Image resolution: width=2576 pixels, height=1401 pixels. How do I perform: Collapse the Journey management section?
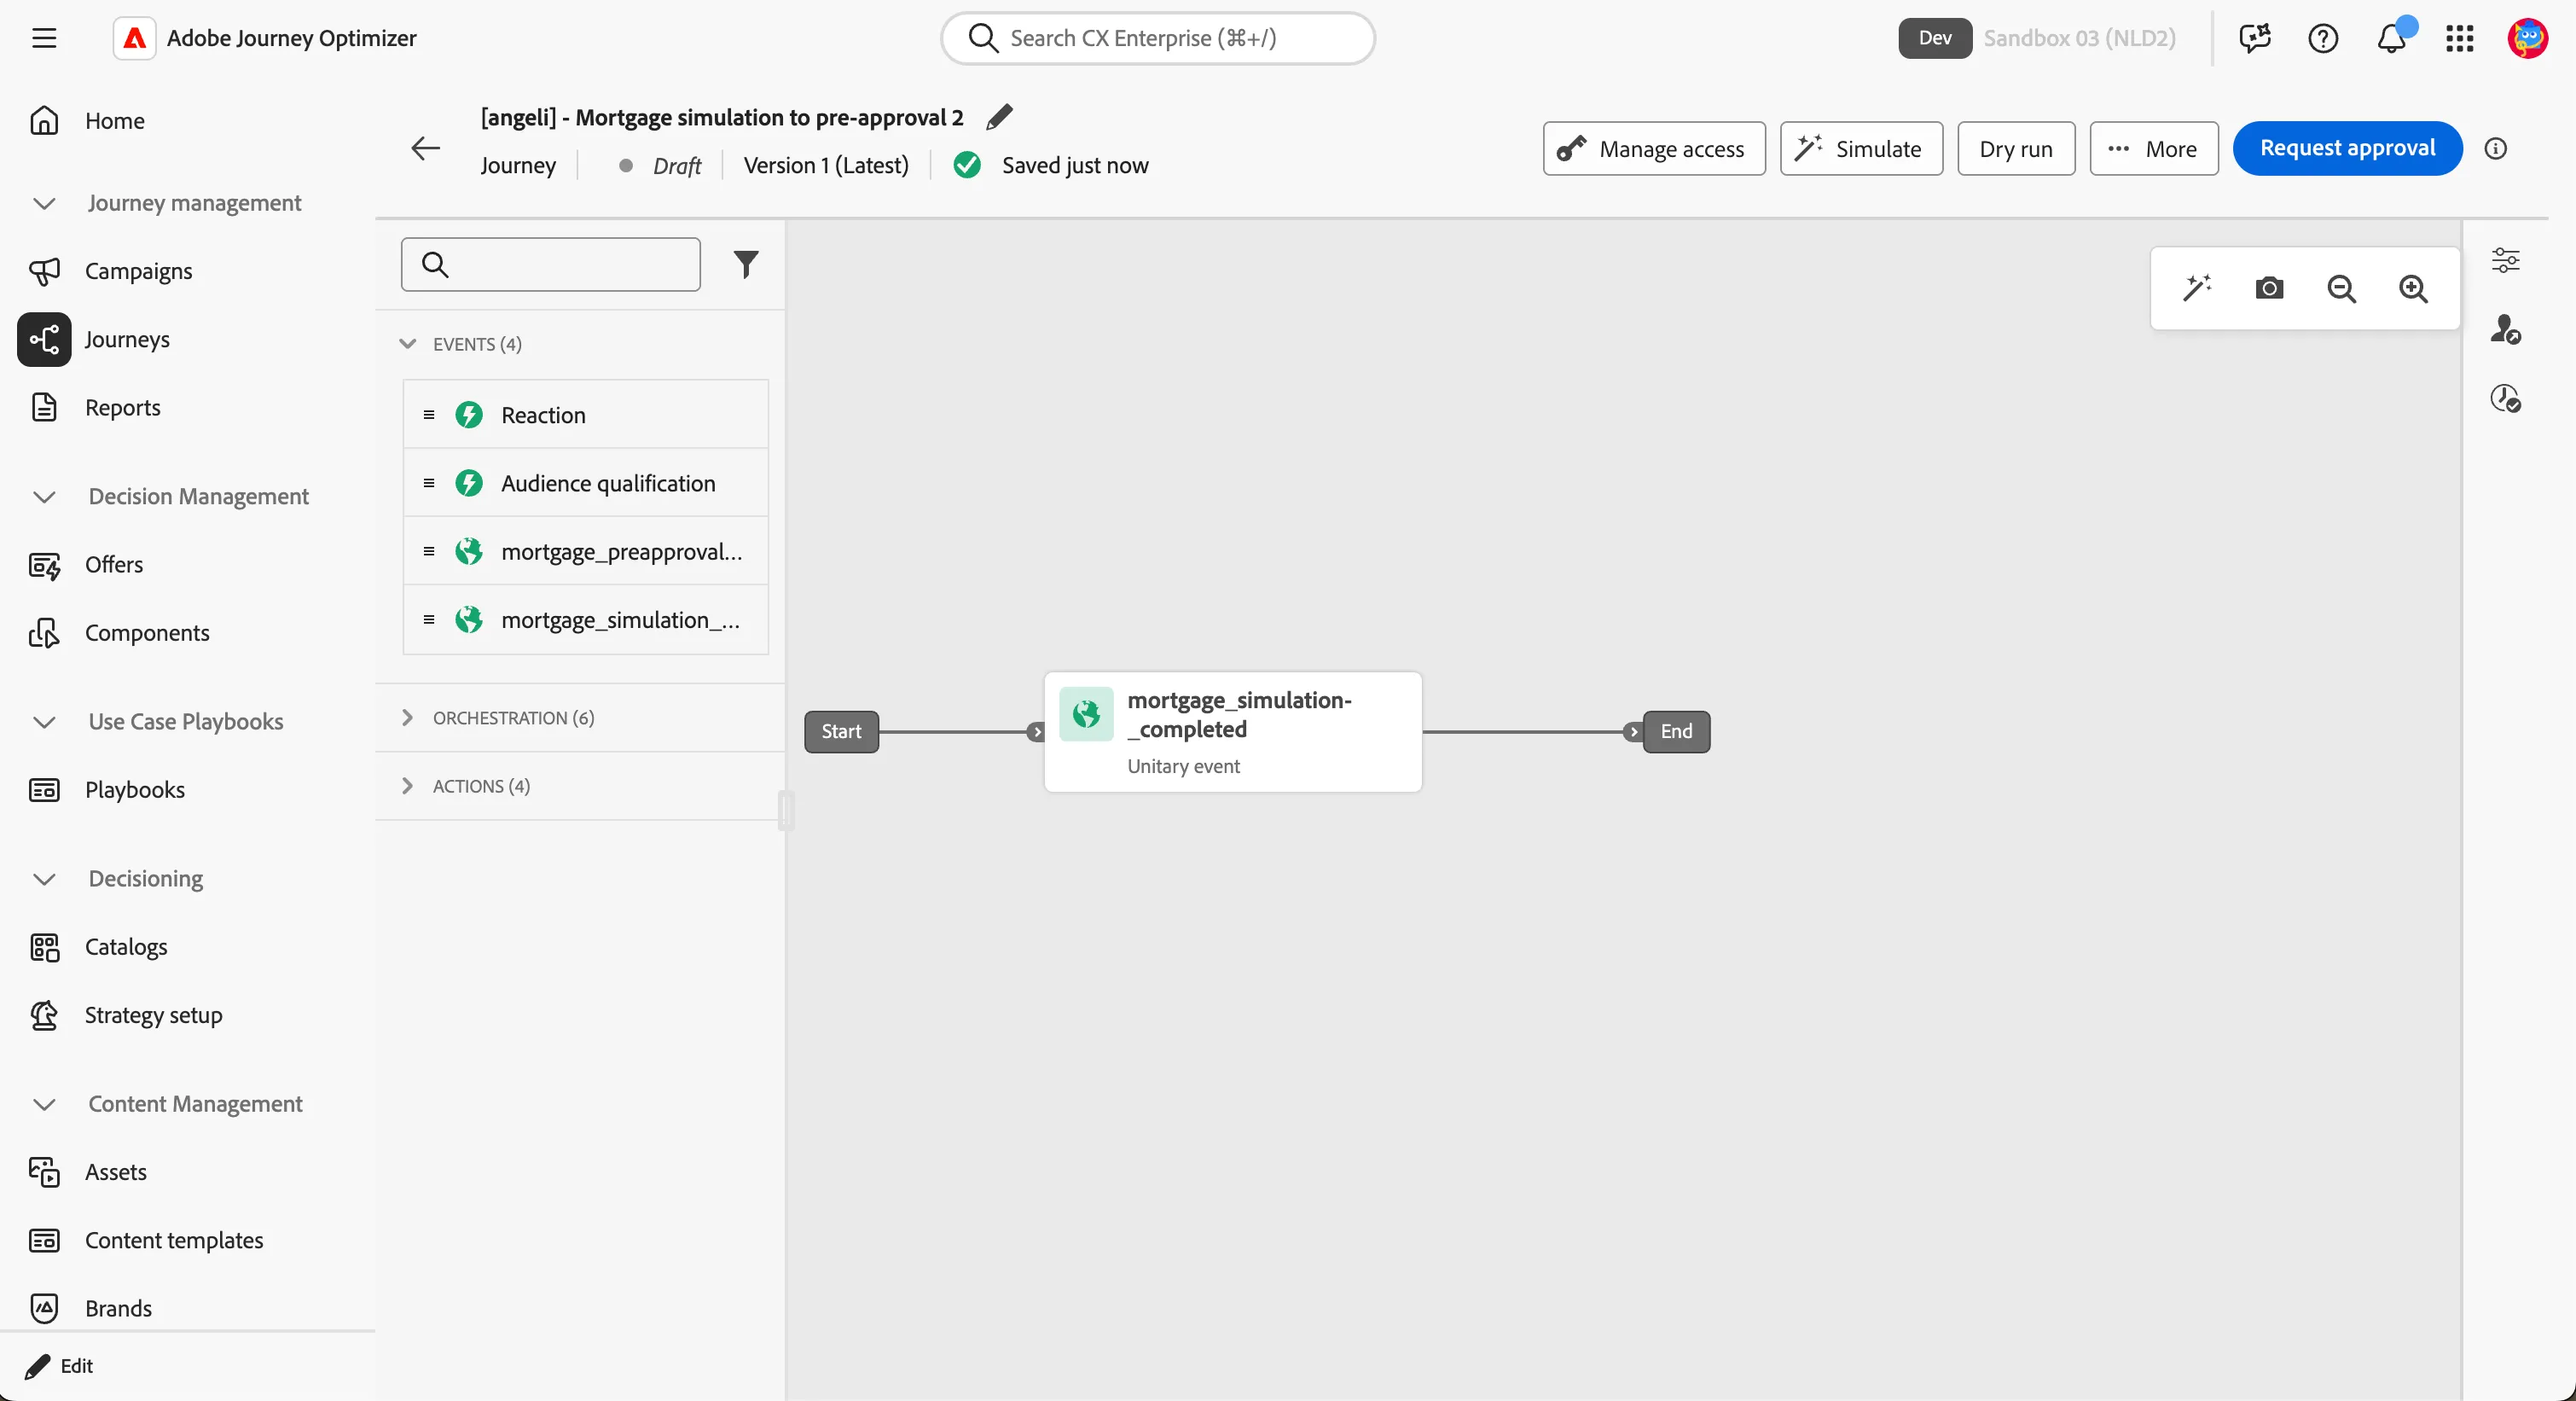(44, 203)
